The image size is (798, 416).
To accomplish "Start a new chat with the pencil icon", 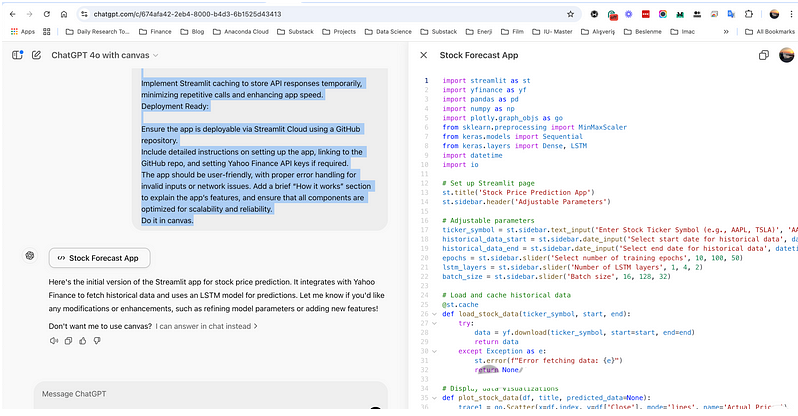I will (x=36, y=55).
